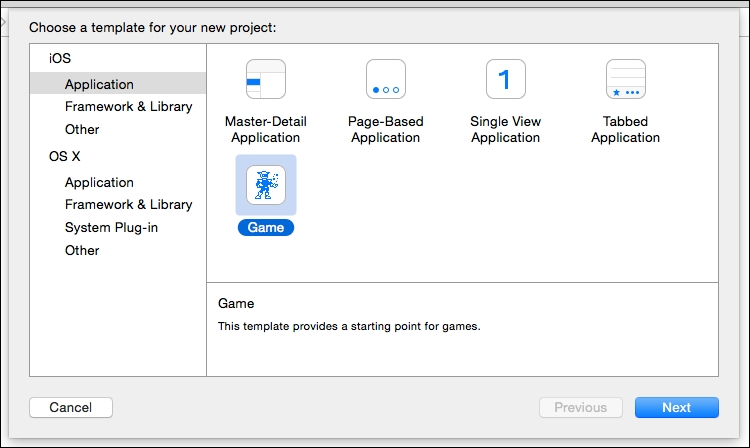Viewport: 750px width, 448px height.
Task: Select the Master-Detail Application template icon
Action: [x=266, y=79]
